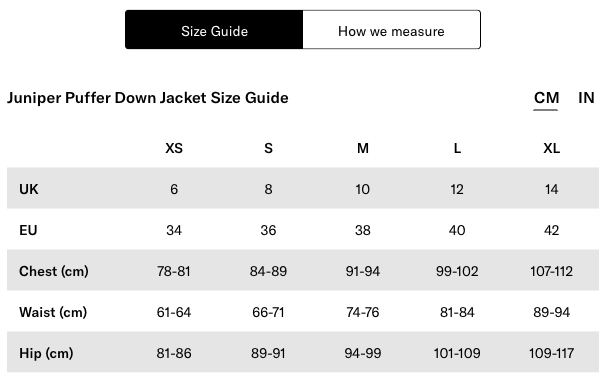Click the XL size column header
The image size is (605, 378).
[x=551, y=148]
